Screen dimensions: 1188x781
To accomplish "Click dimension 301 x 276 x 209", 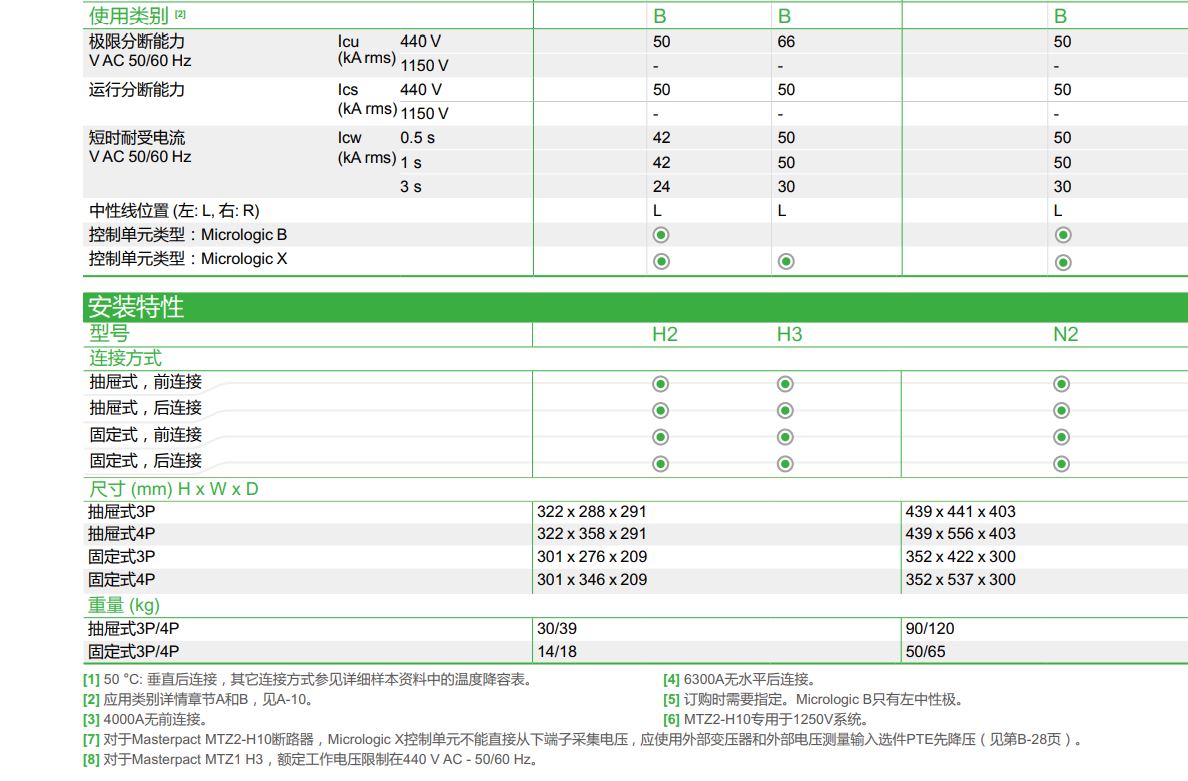I will pos(592,557).
